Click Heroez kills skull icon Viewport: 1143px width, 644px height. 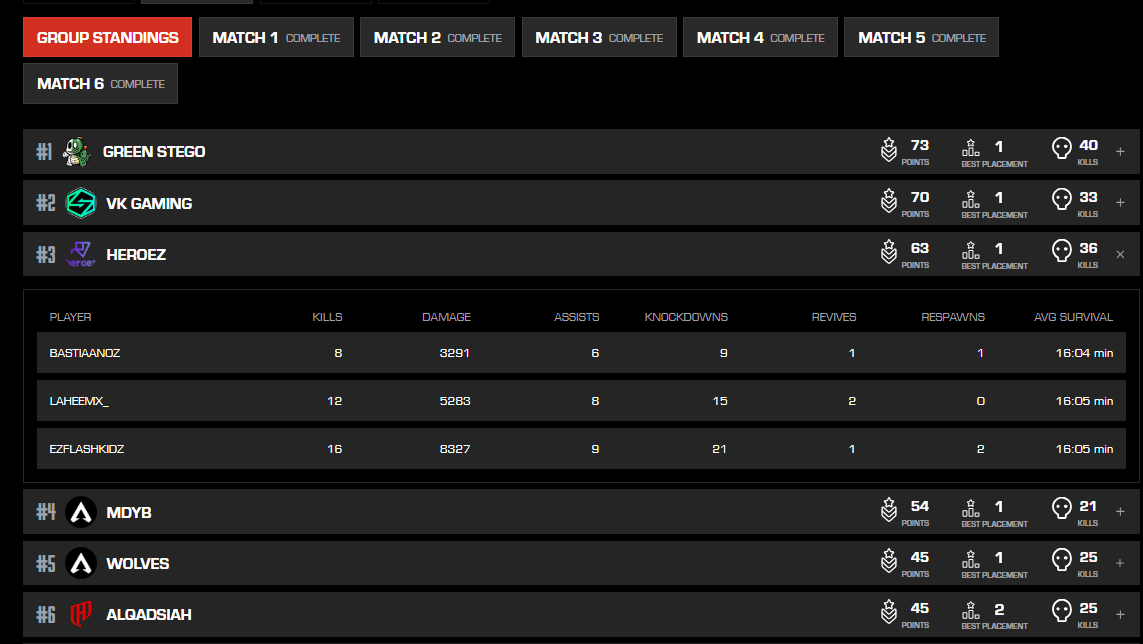click(x=1062, y=250)
